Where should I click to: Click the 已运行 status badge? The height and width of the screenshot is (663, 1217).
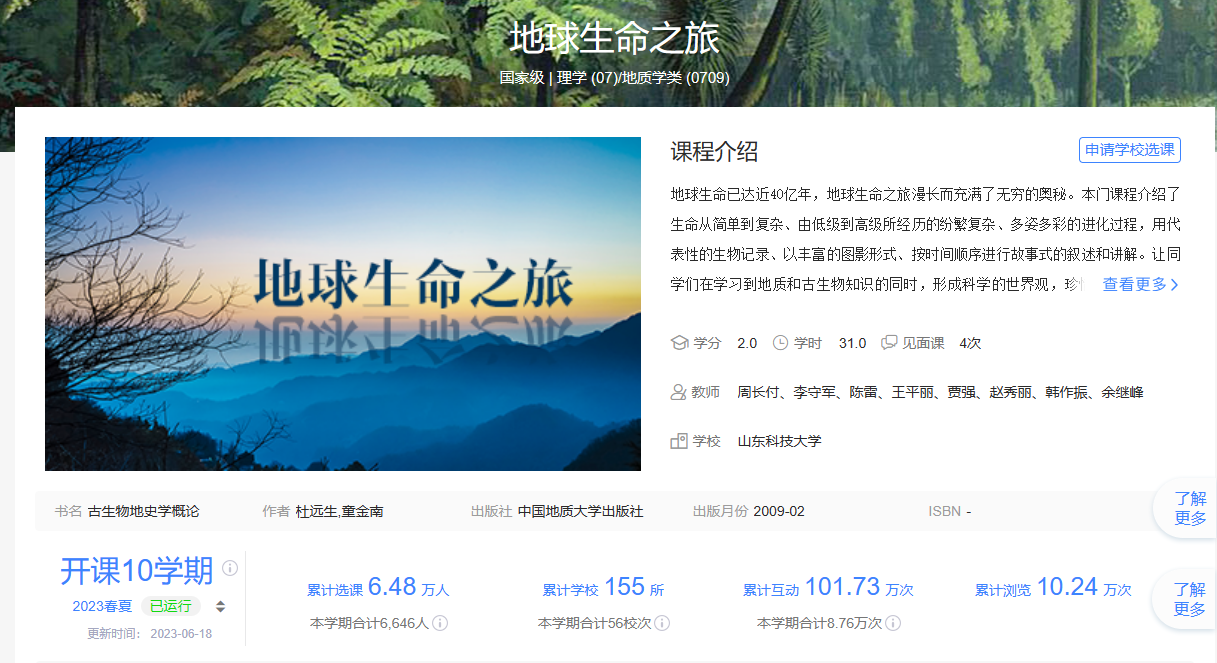pos(170,606)
